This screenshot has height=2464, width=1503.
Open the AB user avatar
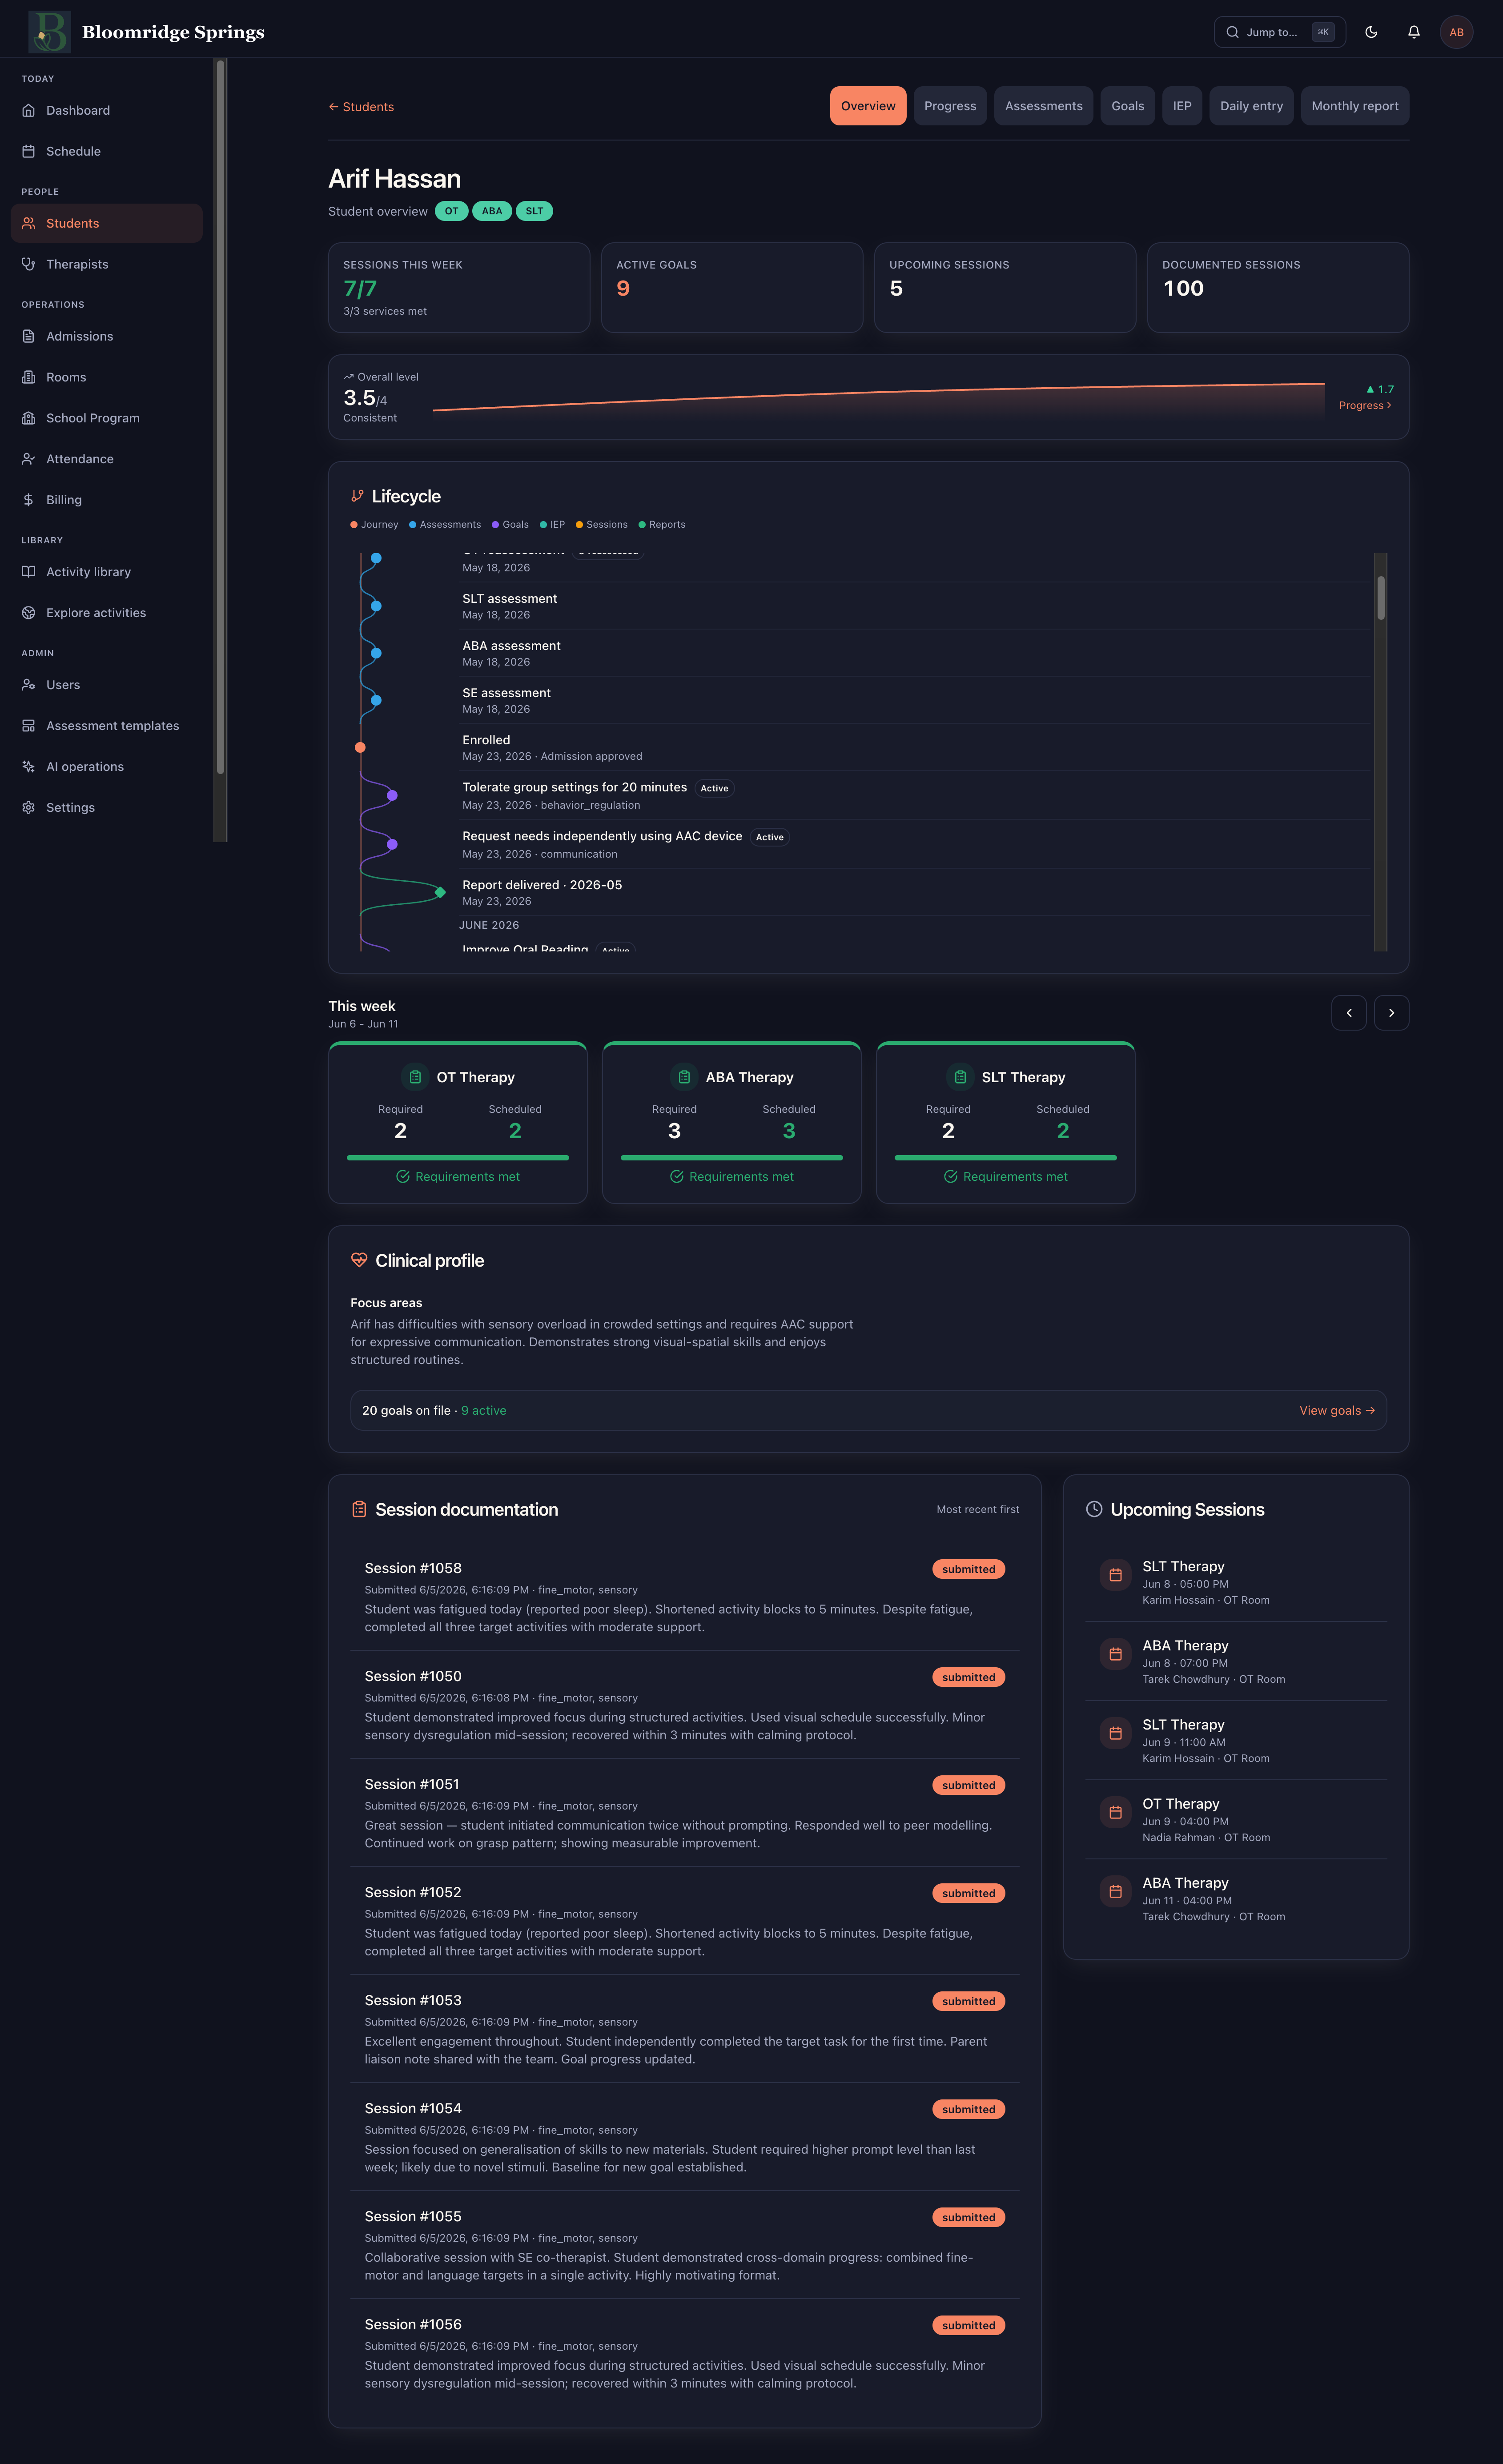(1456, 32)
